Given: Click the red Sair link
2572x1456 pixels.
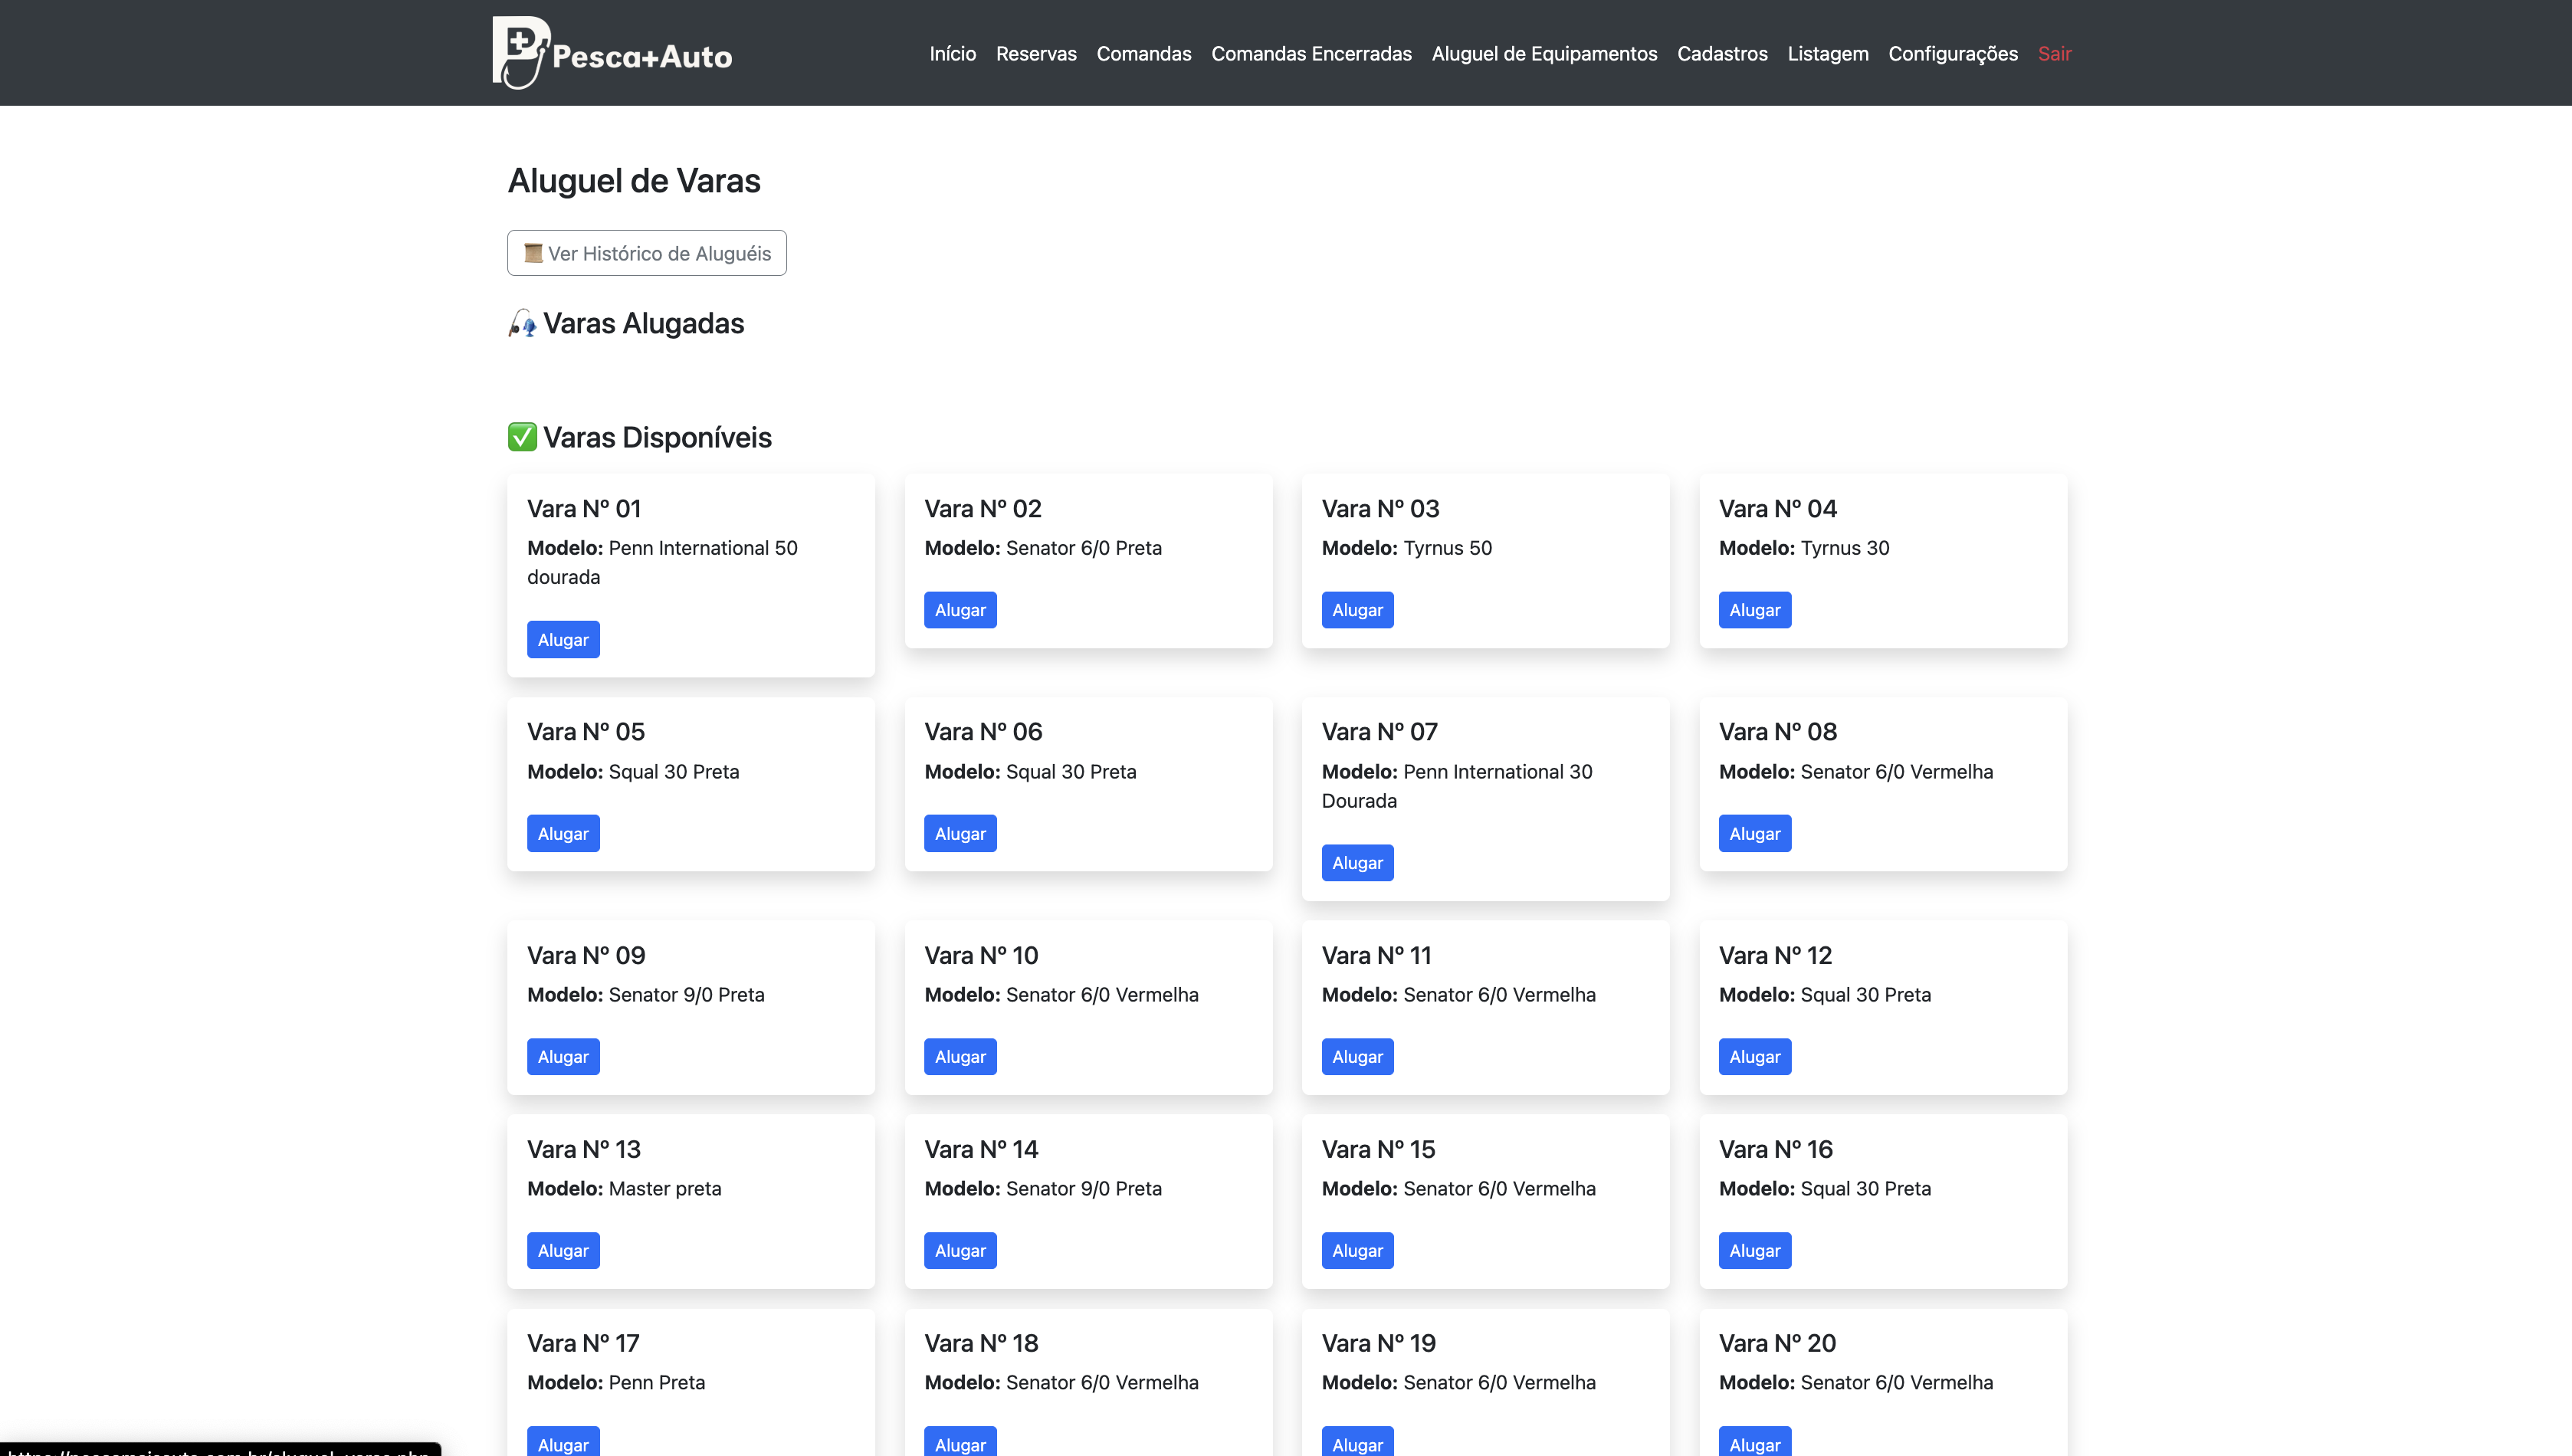Looking at the screenshot, I should pyautogui.click(x=2054, y=53).
